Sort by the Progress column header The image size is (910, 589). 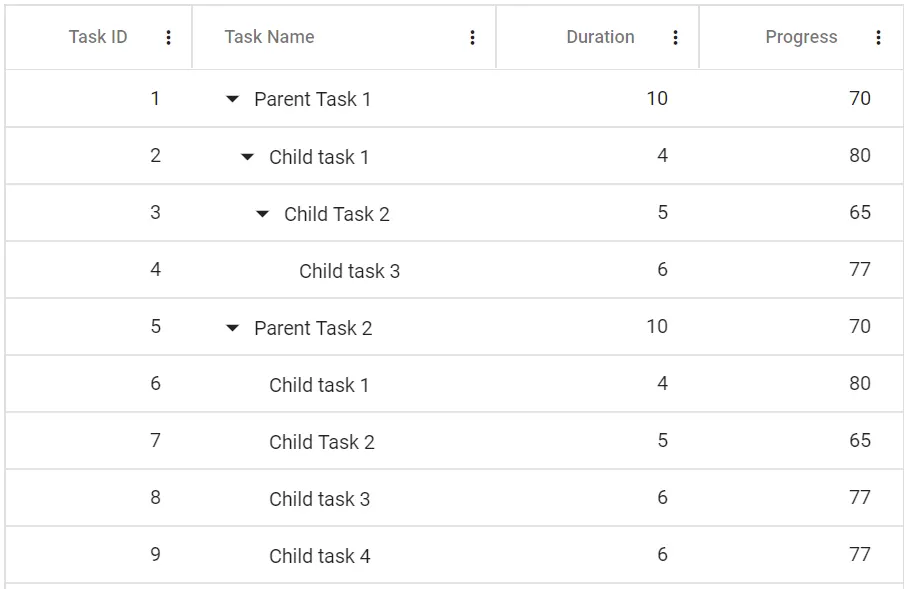[801, 37]
